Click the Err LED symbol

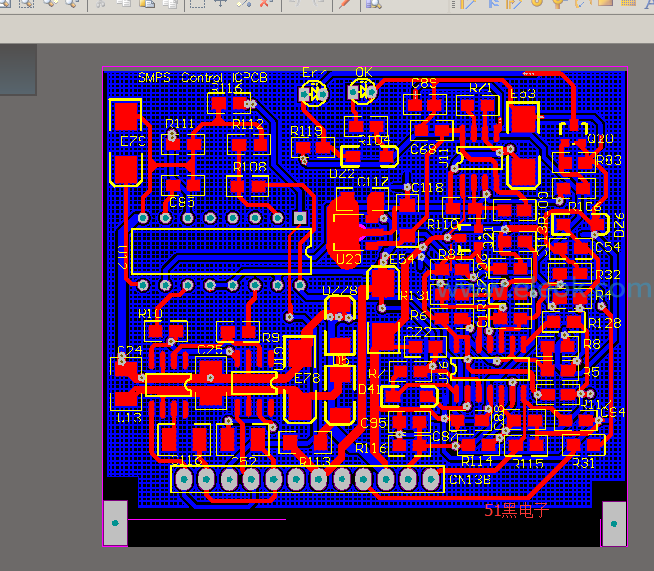tap(314, 94)
